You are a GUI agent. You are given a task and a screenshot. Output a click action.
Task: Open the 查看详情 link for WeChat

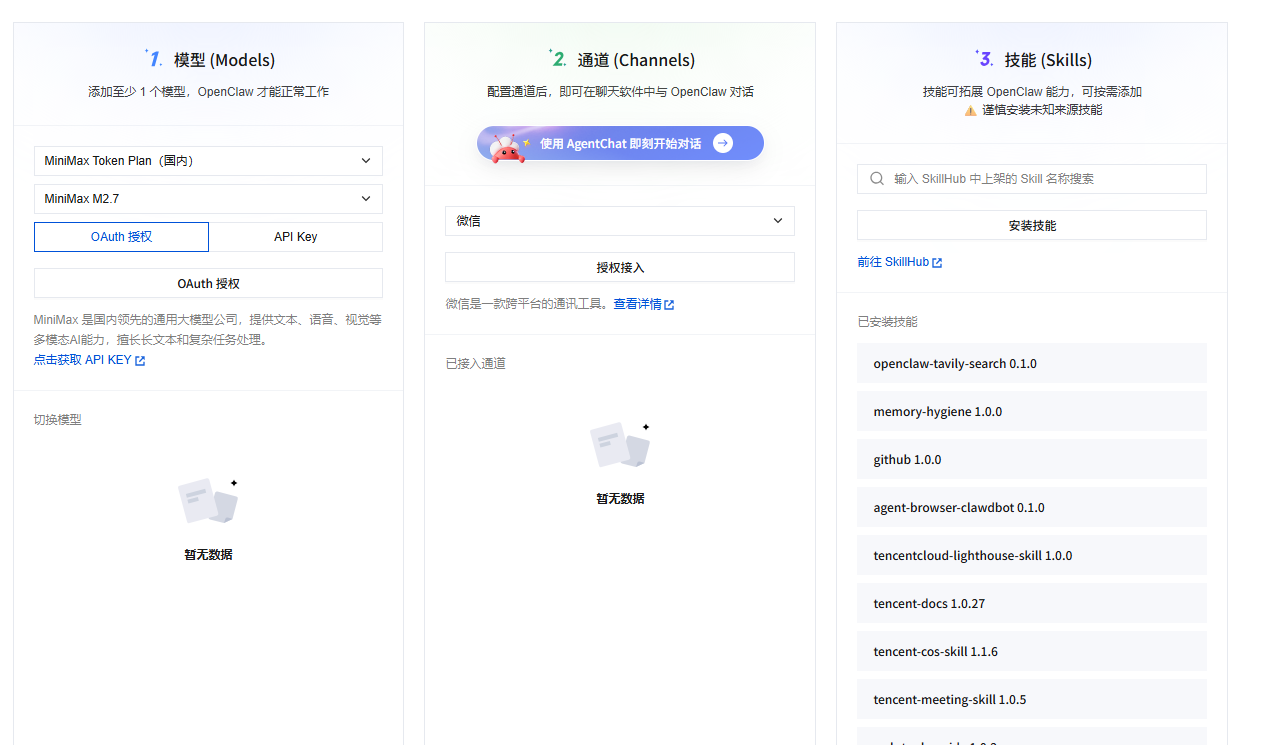pyautogui.click(x=640, y=304)
